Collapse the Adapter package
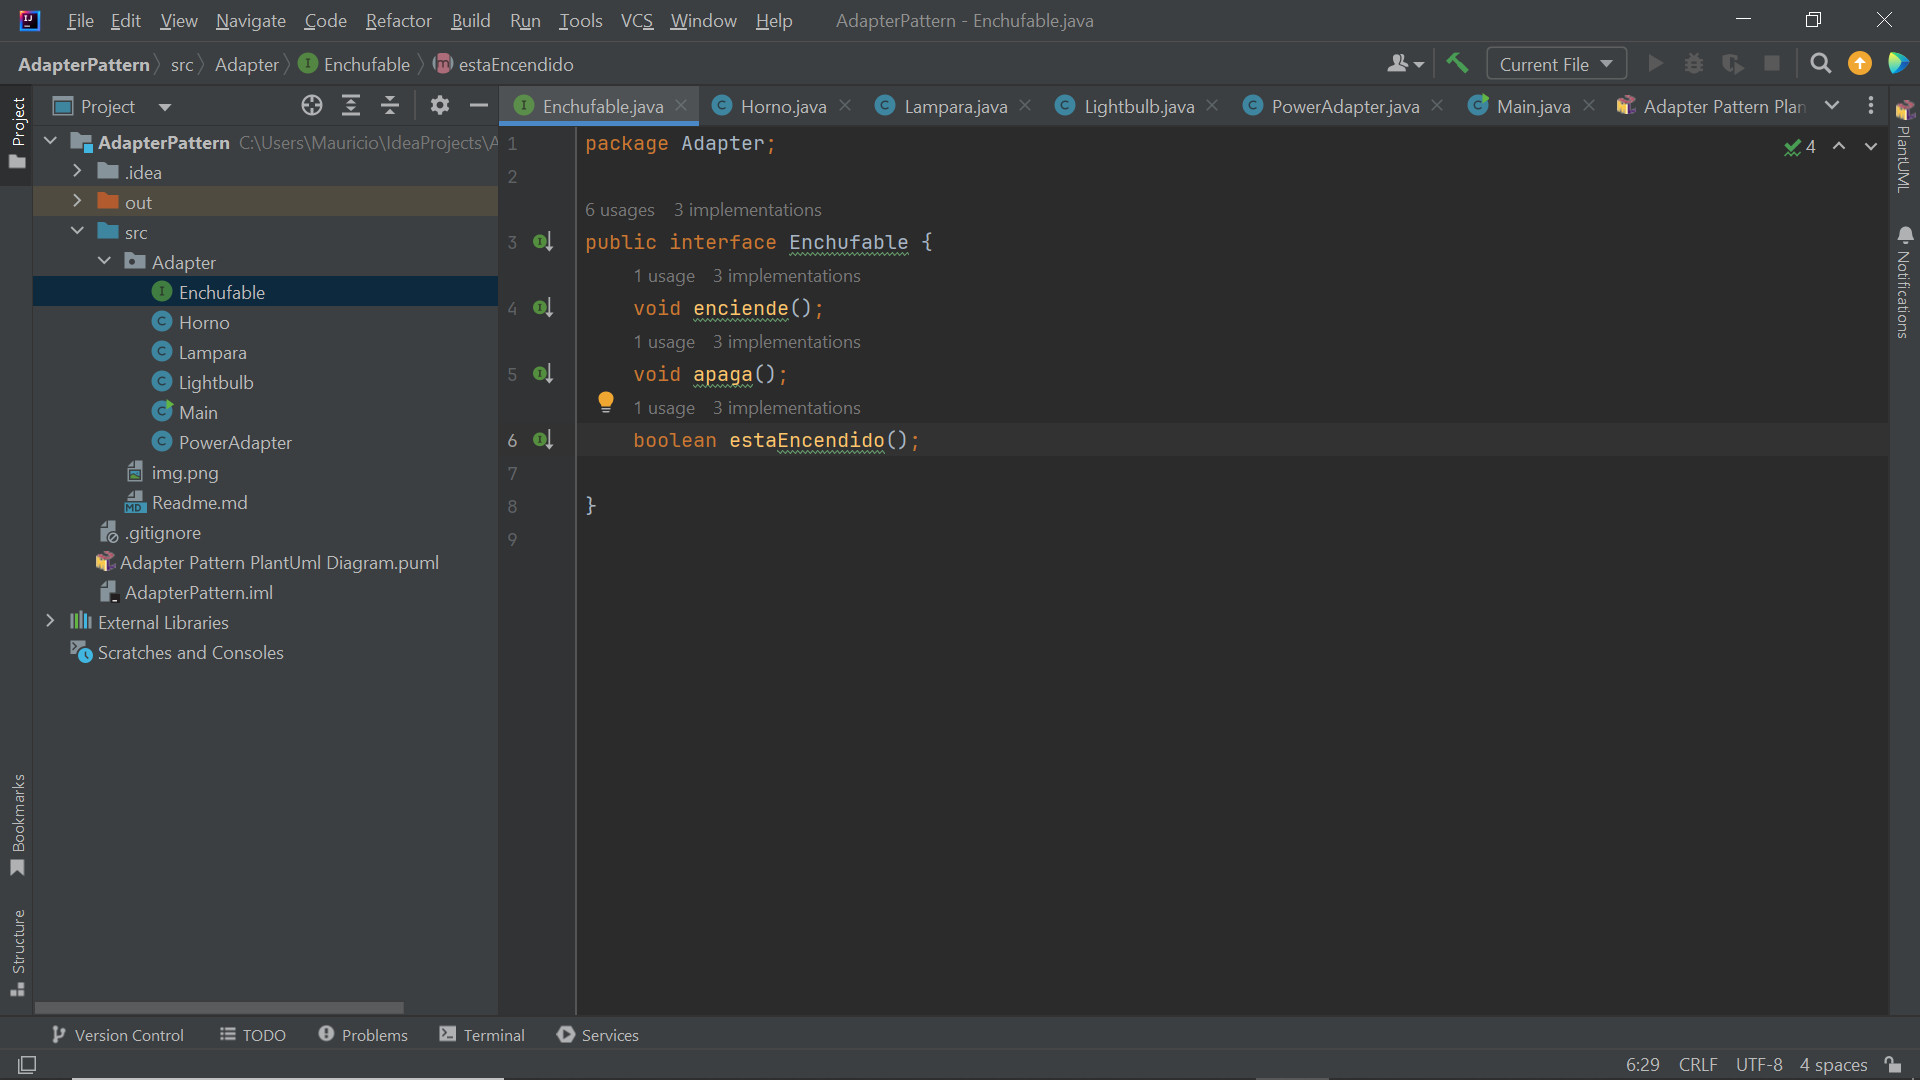The height and width of the screenshot is (1080, 1920). pyautogui.click(x=104, y=261)
